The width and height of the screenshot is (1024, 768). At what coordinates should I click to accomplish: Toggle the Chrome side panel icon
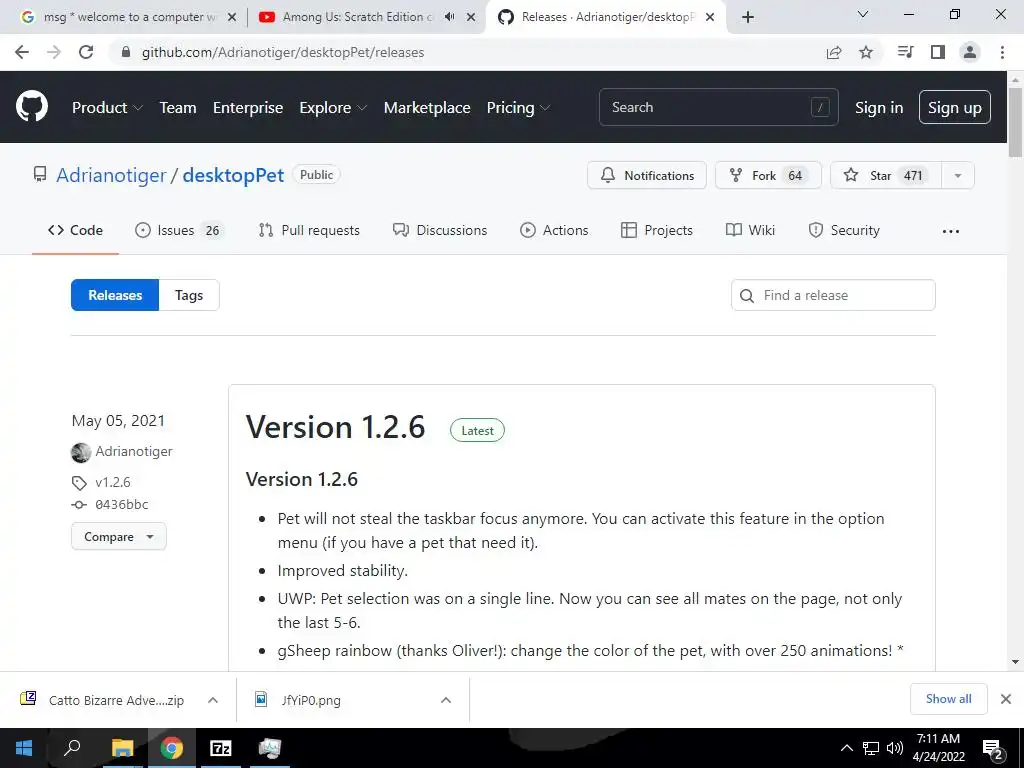point(938,52)
